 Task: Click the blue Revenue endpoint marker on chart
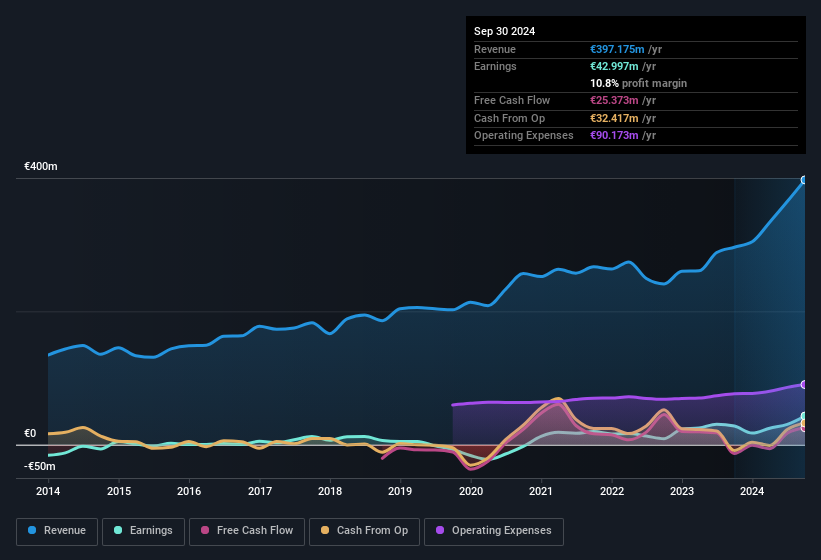click(804, 181)
